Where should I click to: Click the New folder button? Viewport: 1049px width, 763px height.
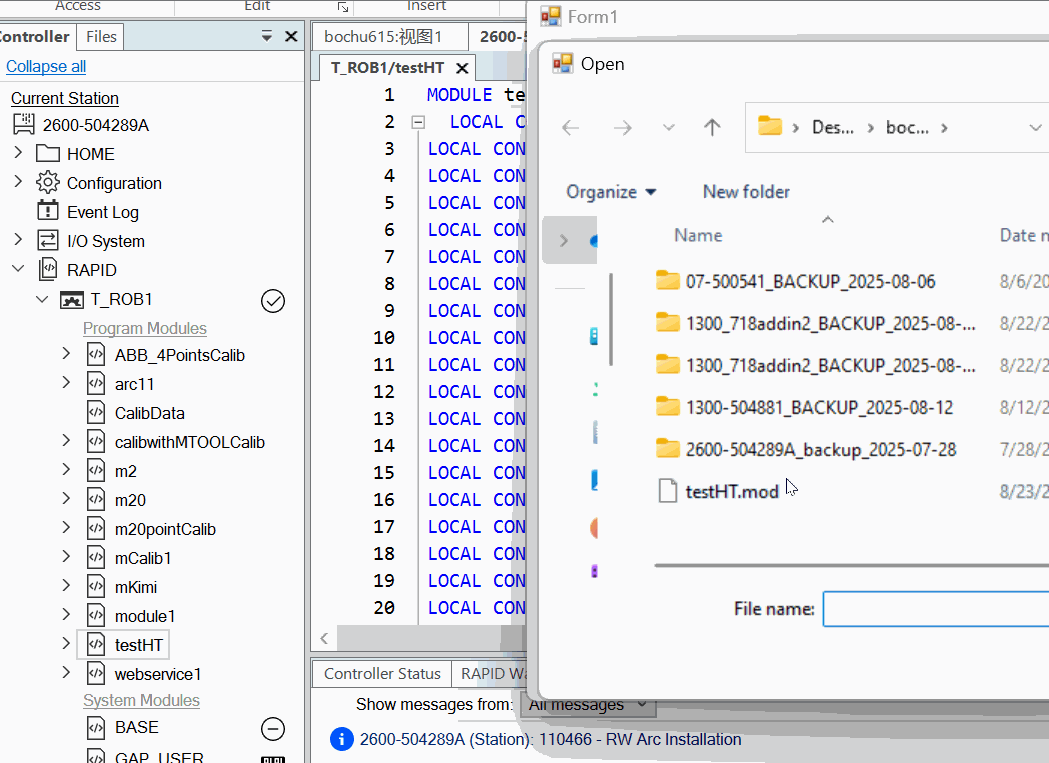click(x=746, y=192)
